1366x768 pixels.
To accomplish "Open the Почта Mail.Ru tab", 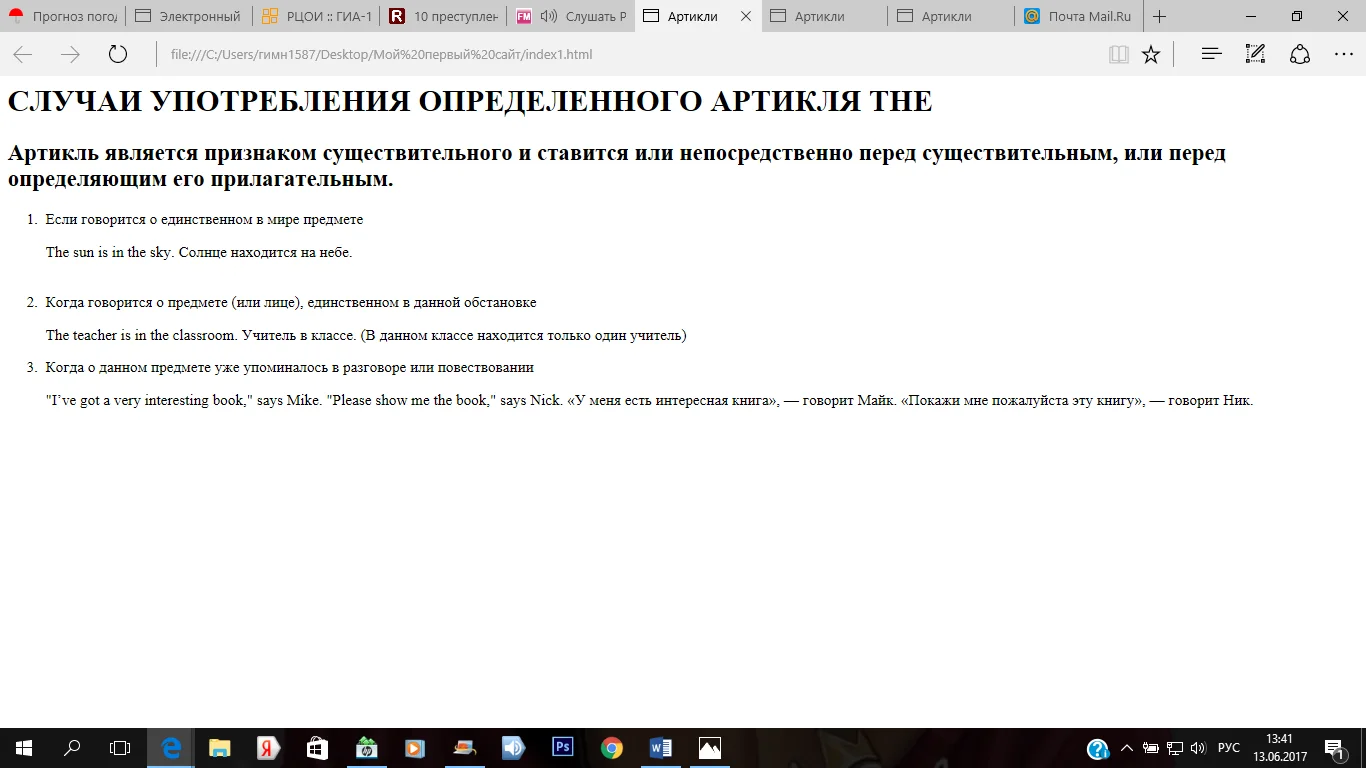I will pos(1078,16).
